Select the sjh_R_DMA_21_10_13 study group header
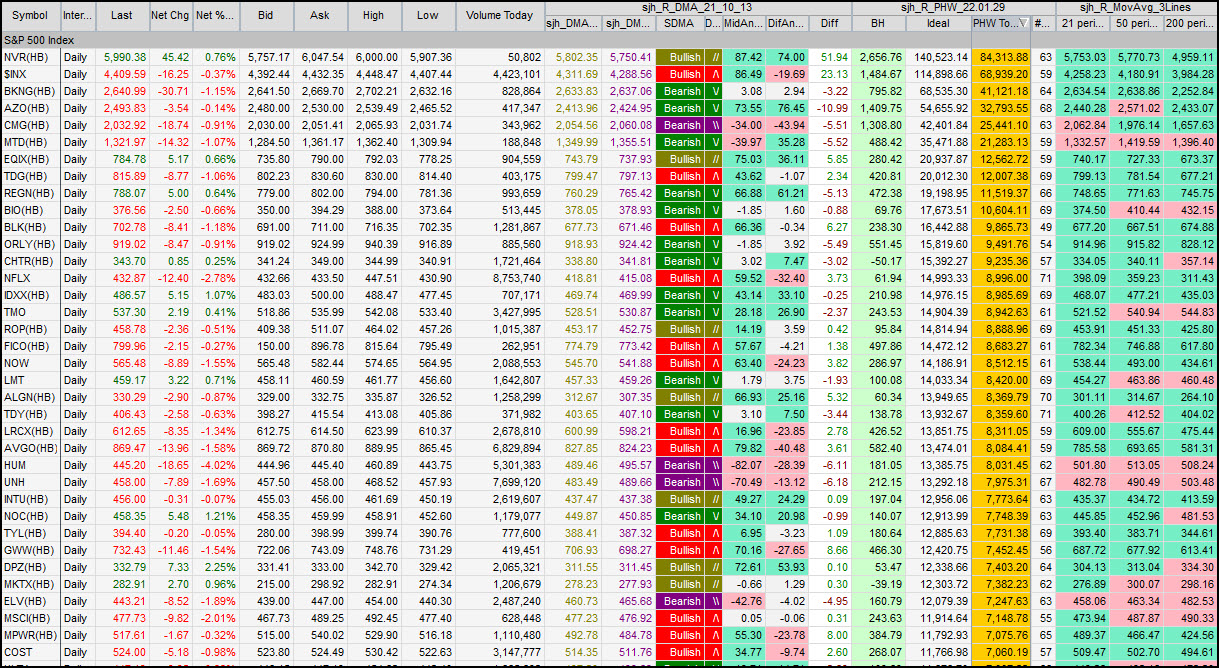The image size is (1219, 668). [x=696, y=7]
